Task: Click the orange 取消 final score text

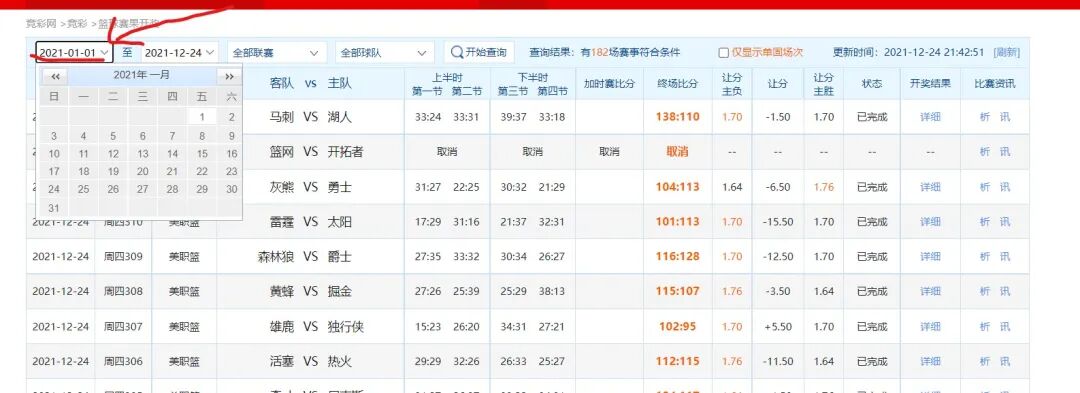Action: coord(678,151)
